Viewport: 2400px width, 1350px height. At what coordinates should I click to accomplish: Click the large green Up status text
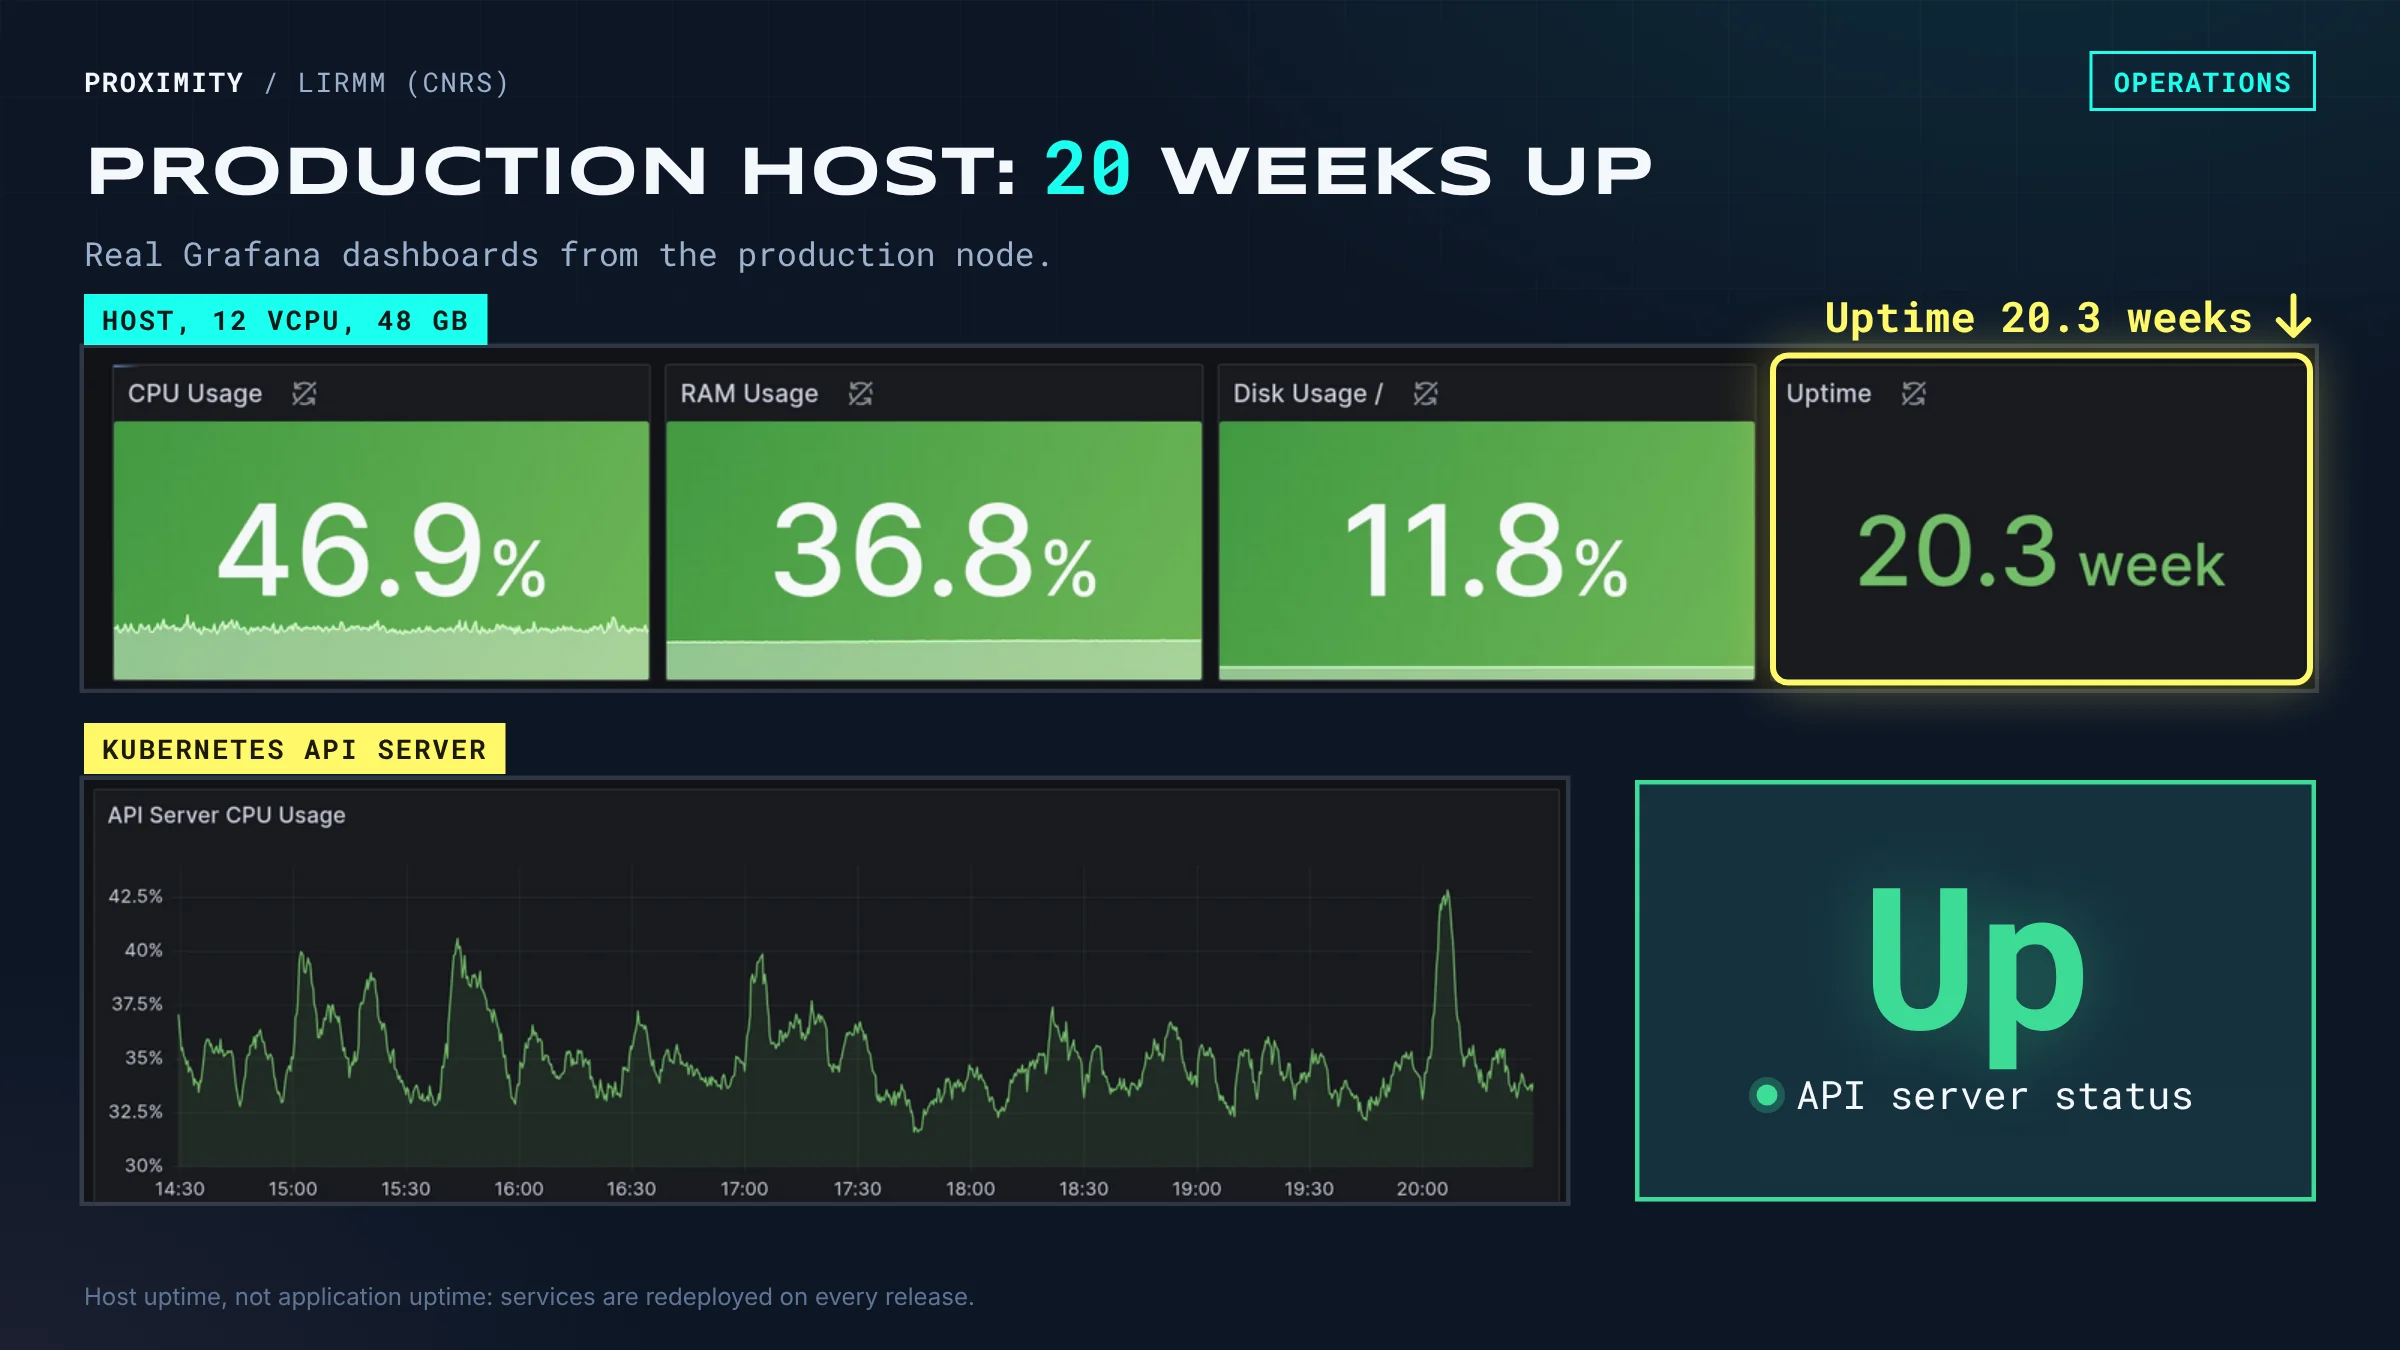1976,976
